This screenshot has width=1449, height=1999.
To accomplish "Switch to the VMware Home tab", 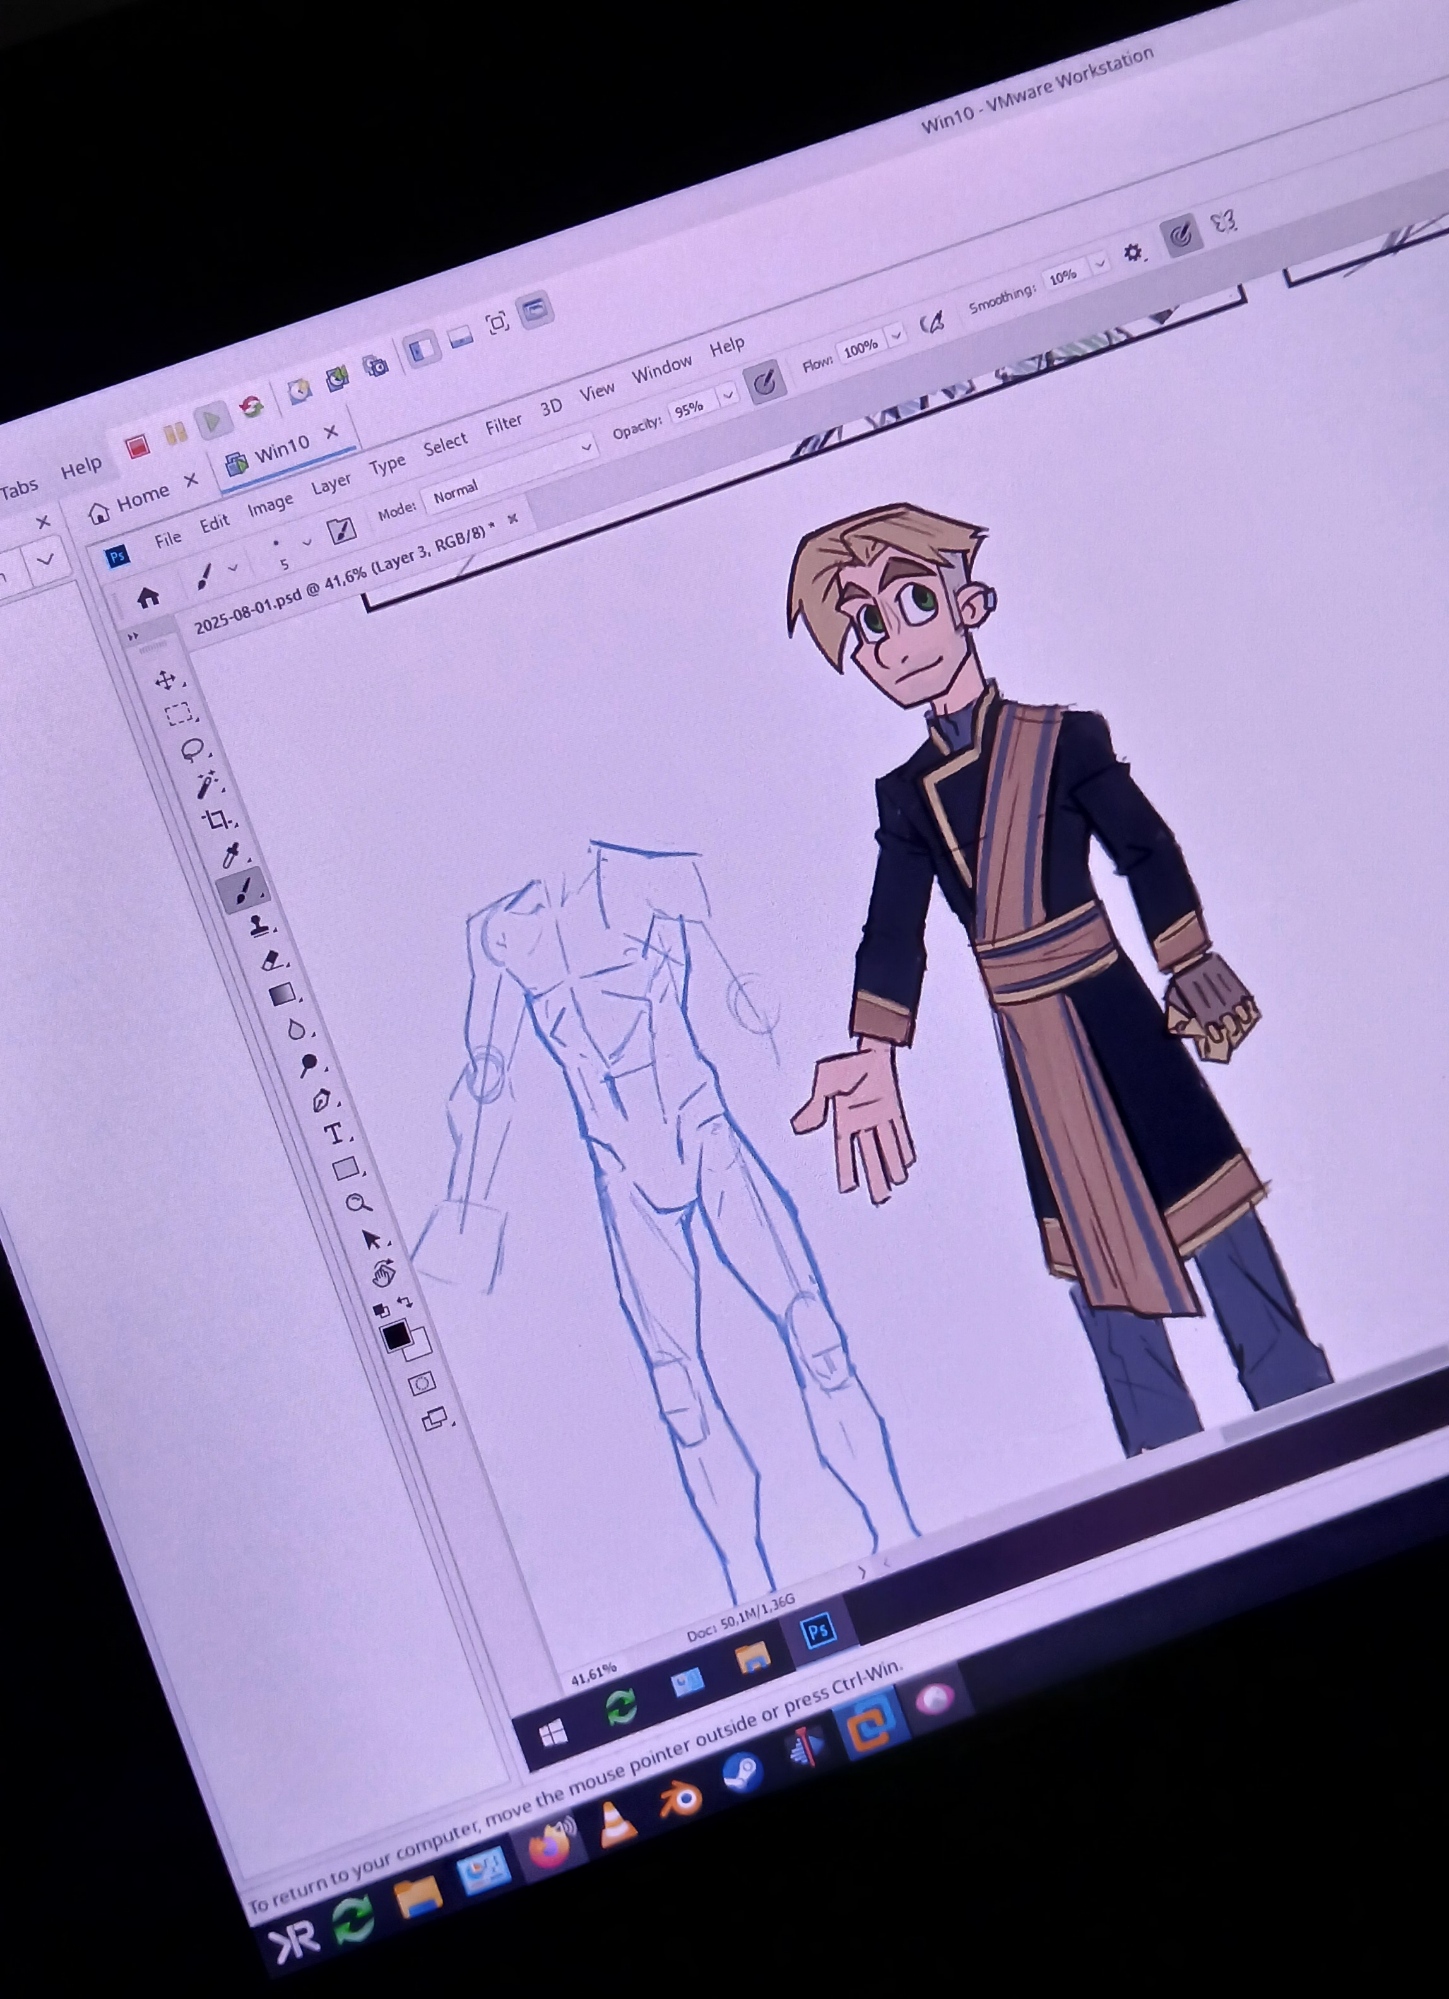I will tap(140, 498).
